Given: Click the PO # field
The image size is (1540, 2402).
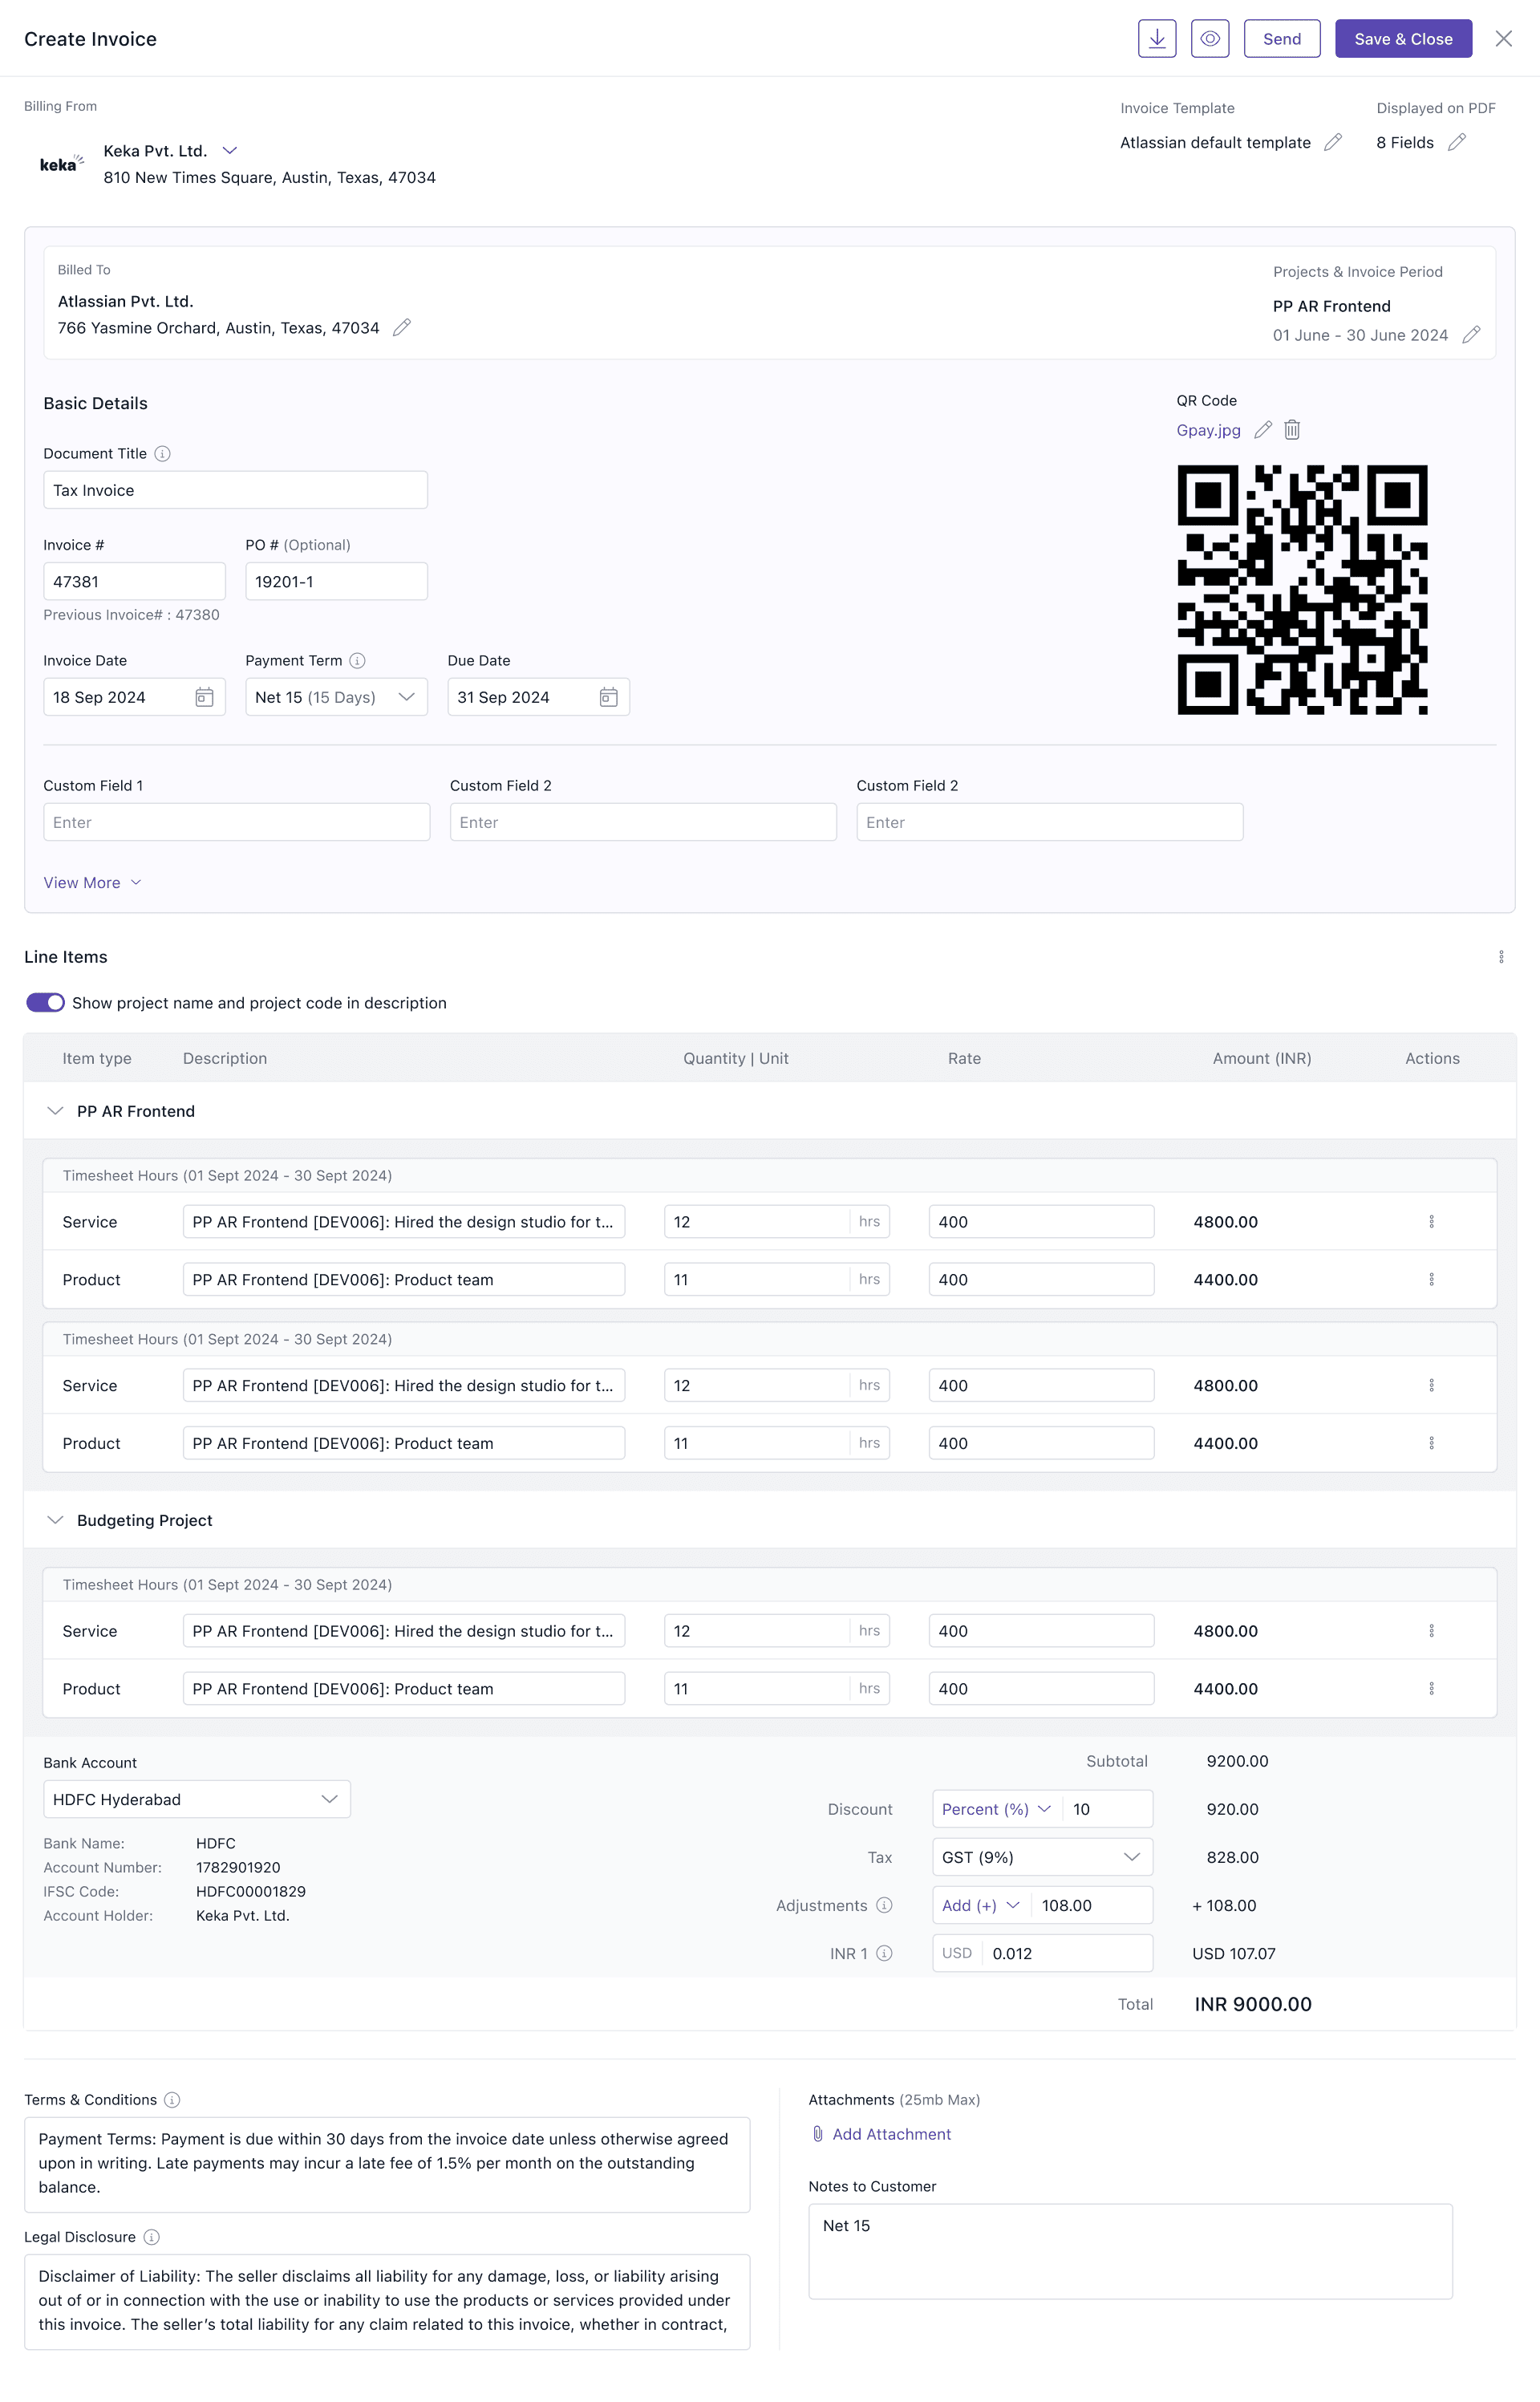Looking at the screenshot, I should coord(336,581).
